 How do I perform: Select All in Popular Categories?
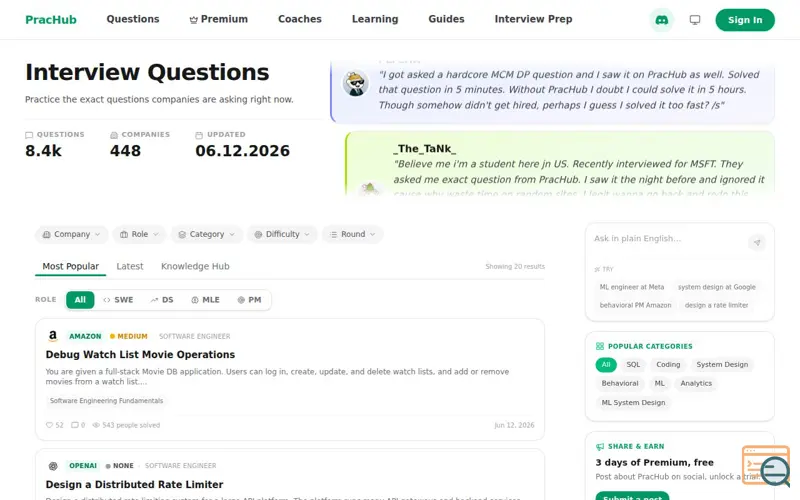(x=606, y=365)
